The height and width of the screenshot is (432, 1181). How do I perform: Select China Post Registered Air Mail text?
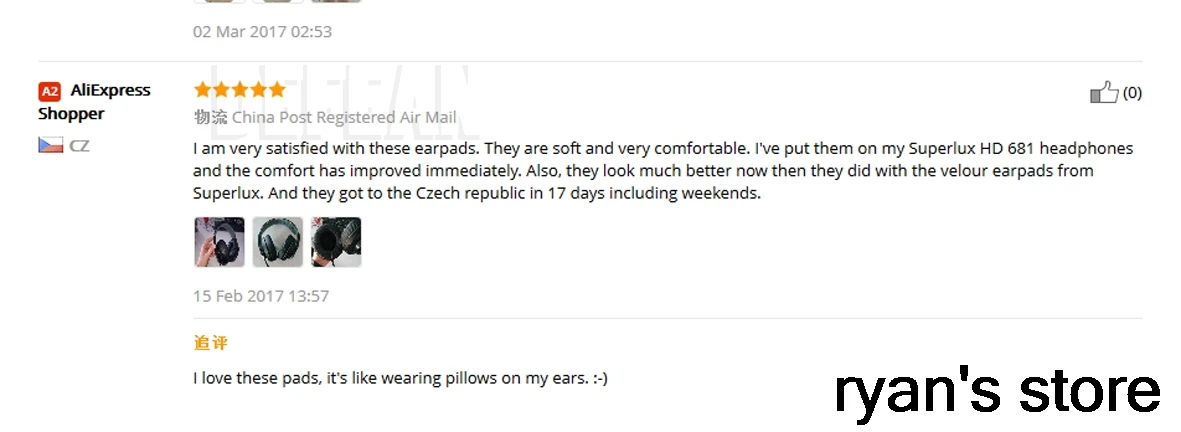(x=344, y=117)
